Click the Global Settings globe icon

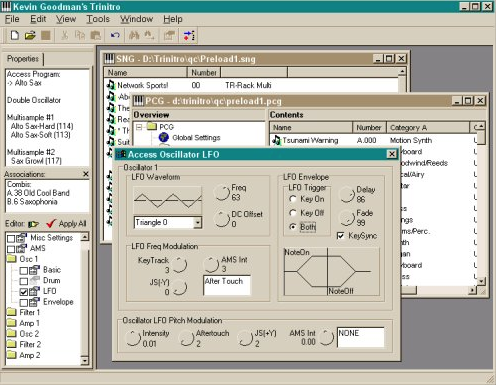[x=163, y=137]
